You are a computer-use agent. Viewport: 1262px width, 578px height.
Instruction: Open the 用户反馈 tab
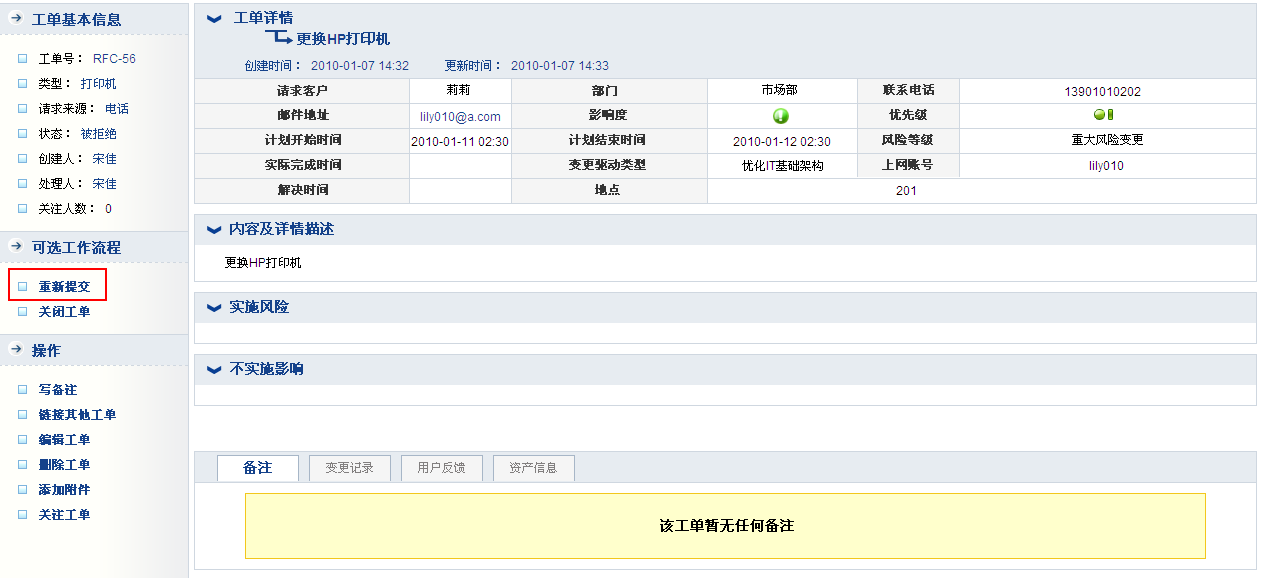(441, 468)
